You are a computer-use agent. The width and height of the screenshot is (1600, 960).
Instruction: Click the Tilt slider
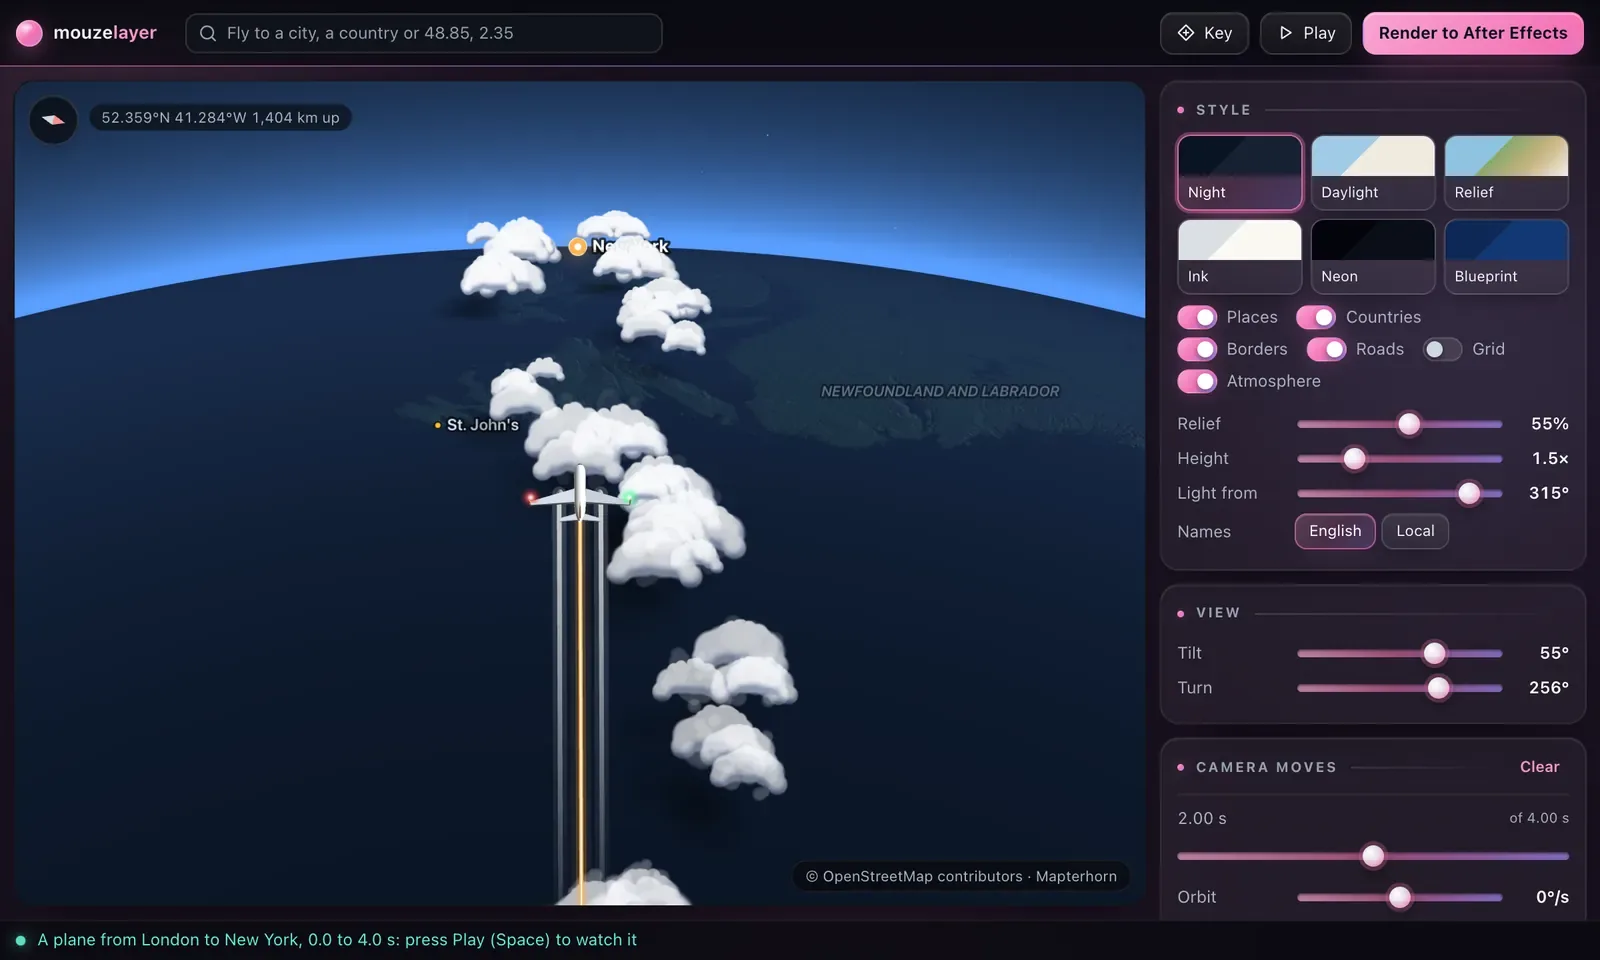point(1400,653)
